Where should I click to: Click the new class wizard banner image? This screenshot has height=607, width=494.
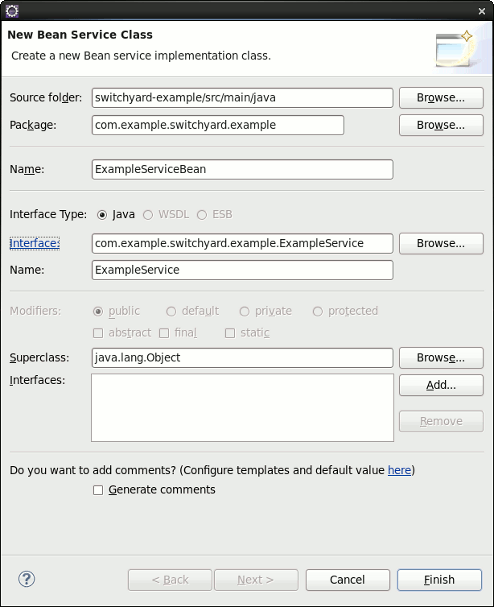coord(456,49)
